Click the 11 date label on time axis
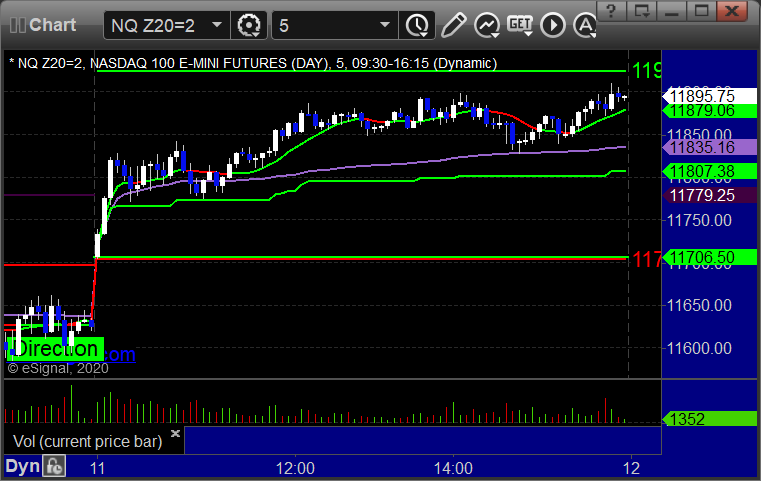 97,468
